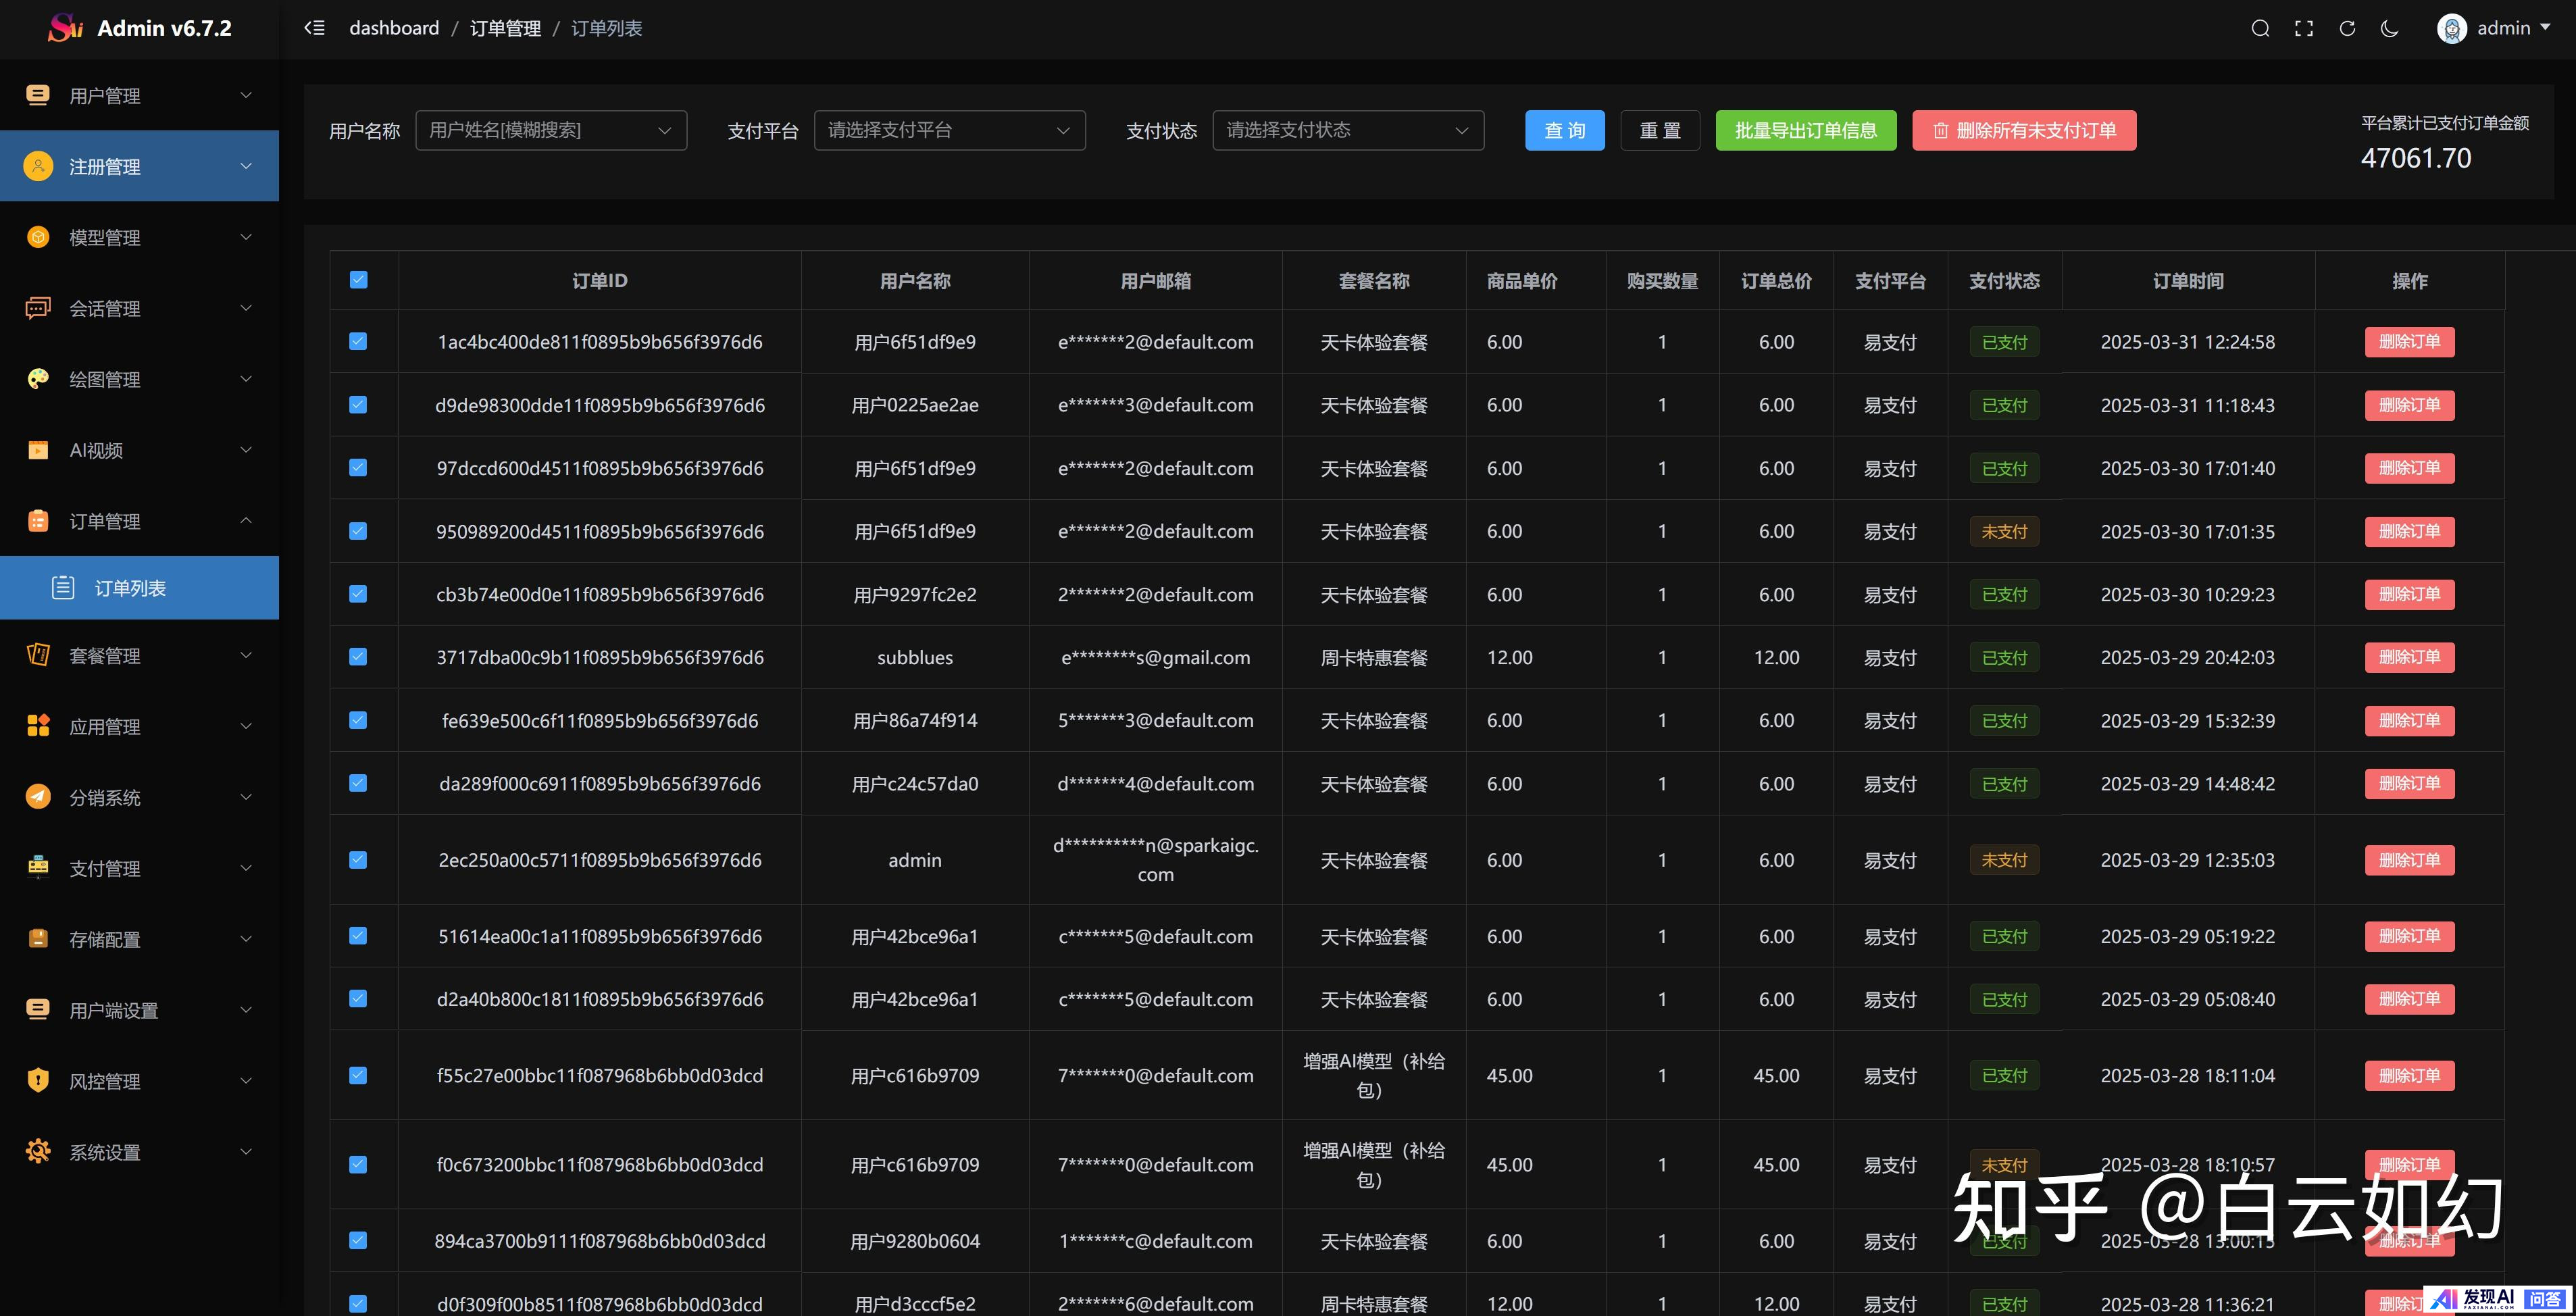This screenshot has width=2576, height=1316.
Task: Open the 支付平台 payment platform dropdown
Action: tap(949, 130)
